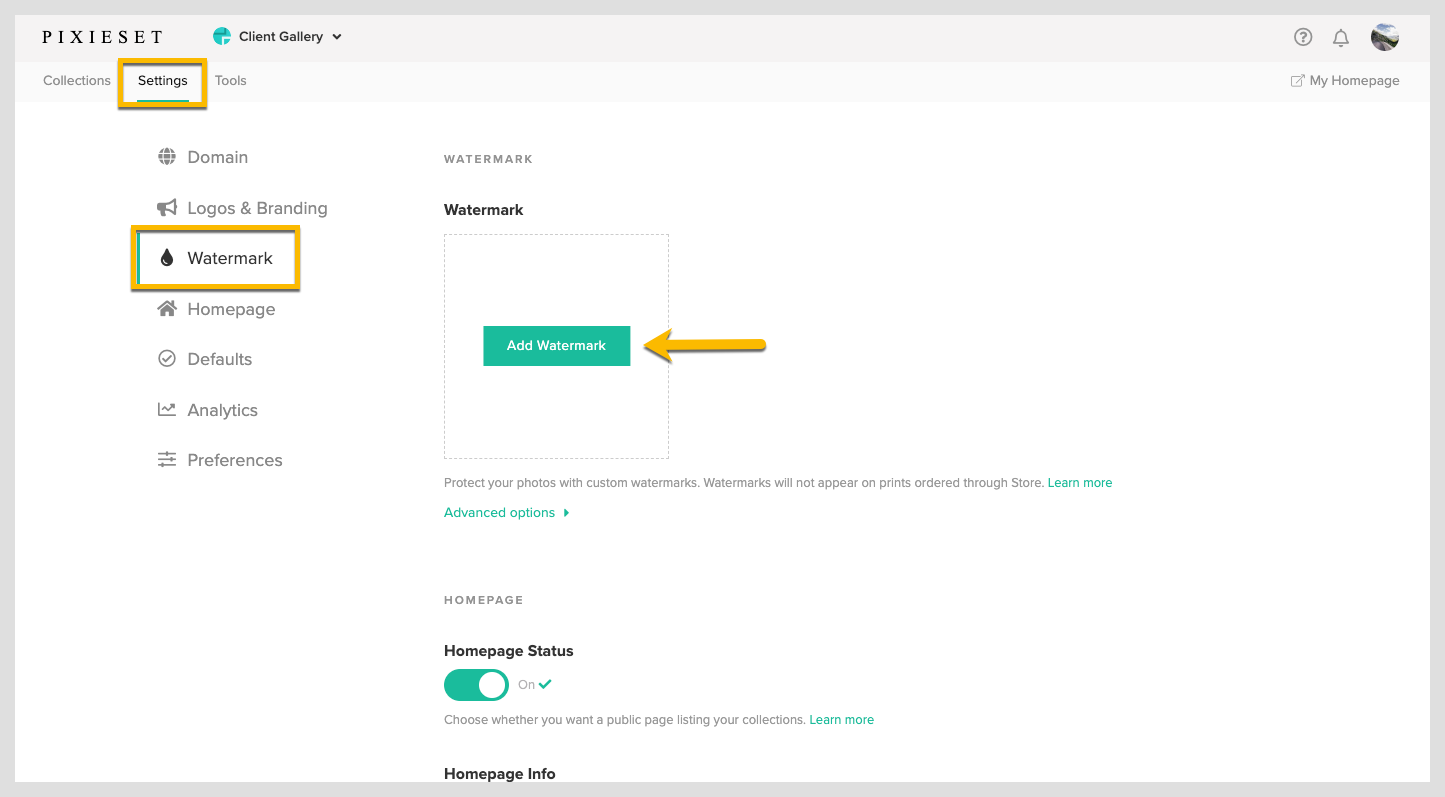Toggle the Homepage Status switch
This screenshot has width=1445, height=797.
pos(476,685)
